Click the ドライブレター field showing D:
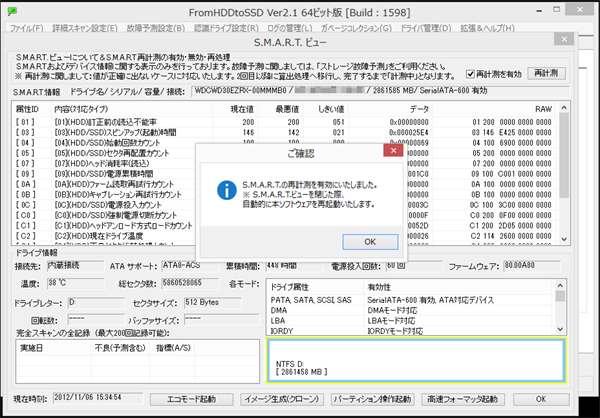This screenshot has height=418, width=600. click(96, 303)
